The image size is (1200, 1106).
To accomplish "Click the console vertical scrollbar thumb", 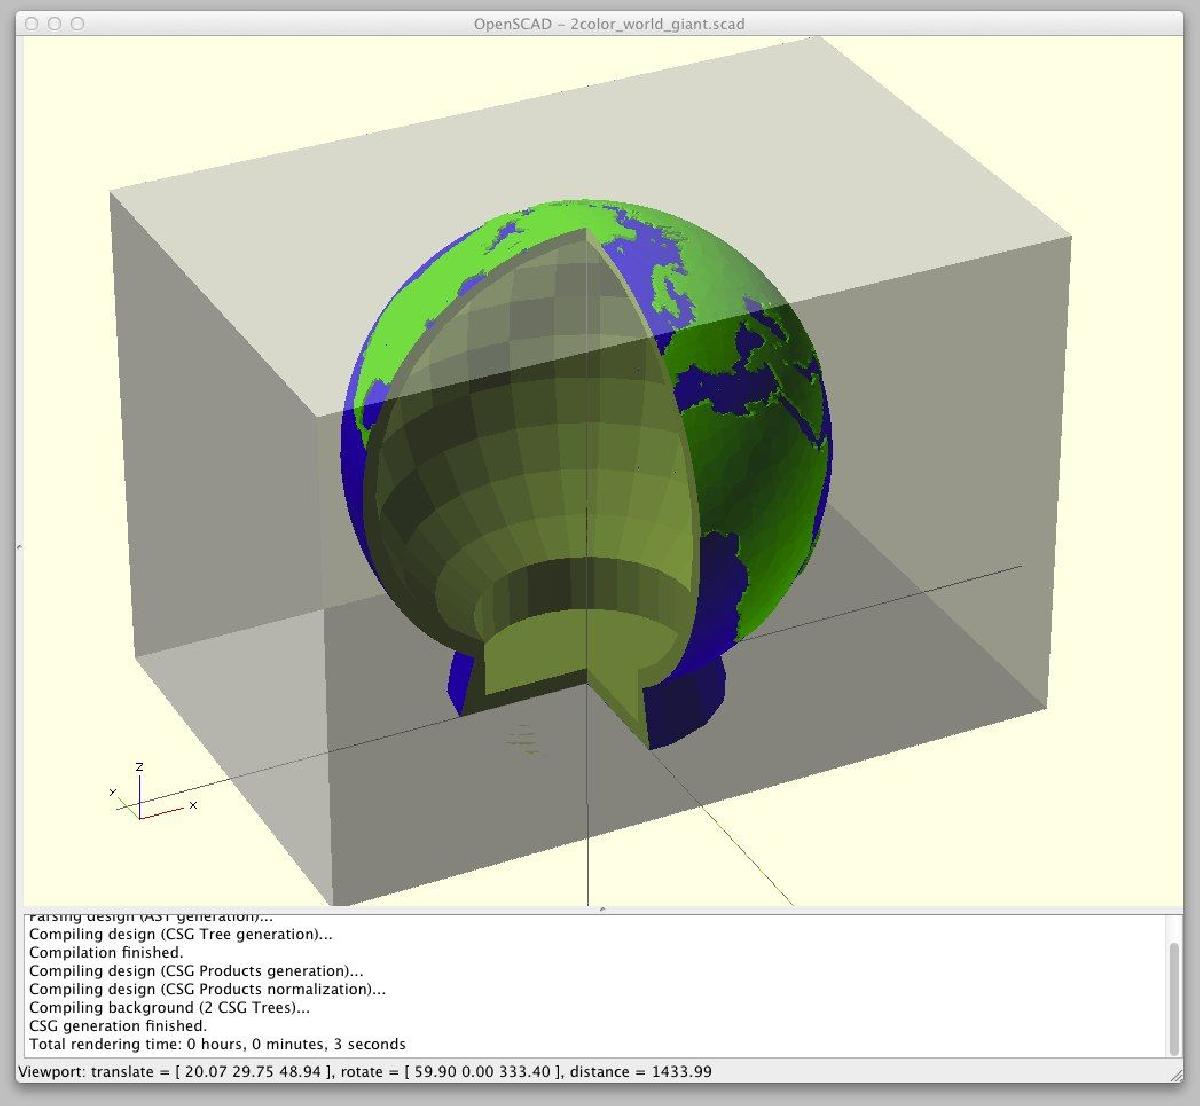I will [1174, 998].
